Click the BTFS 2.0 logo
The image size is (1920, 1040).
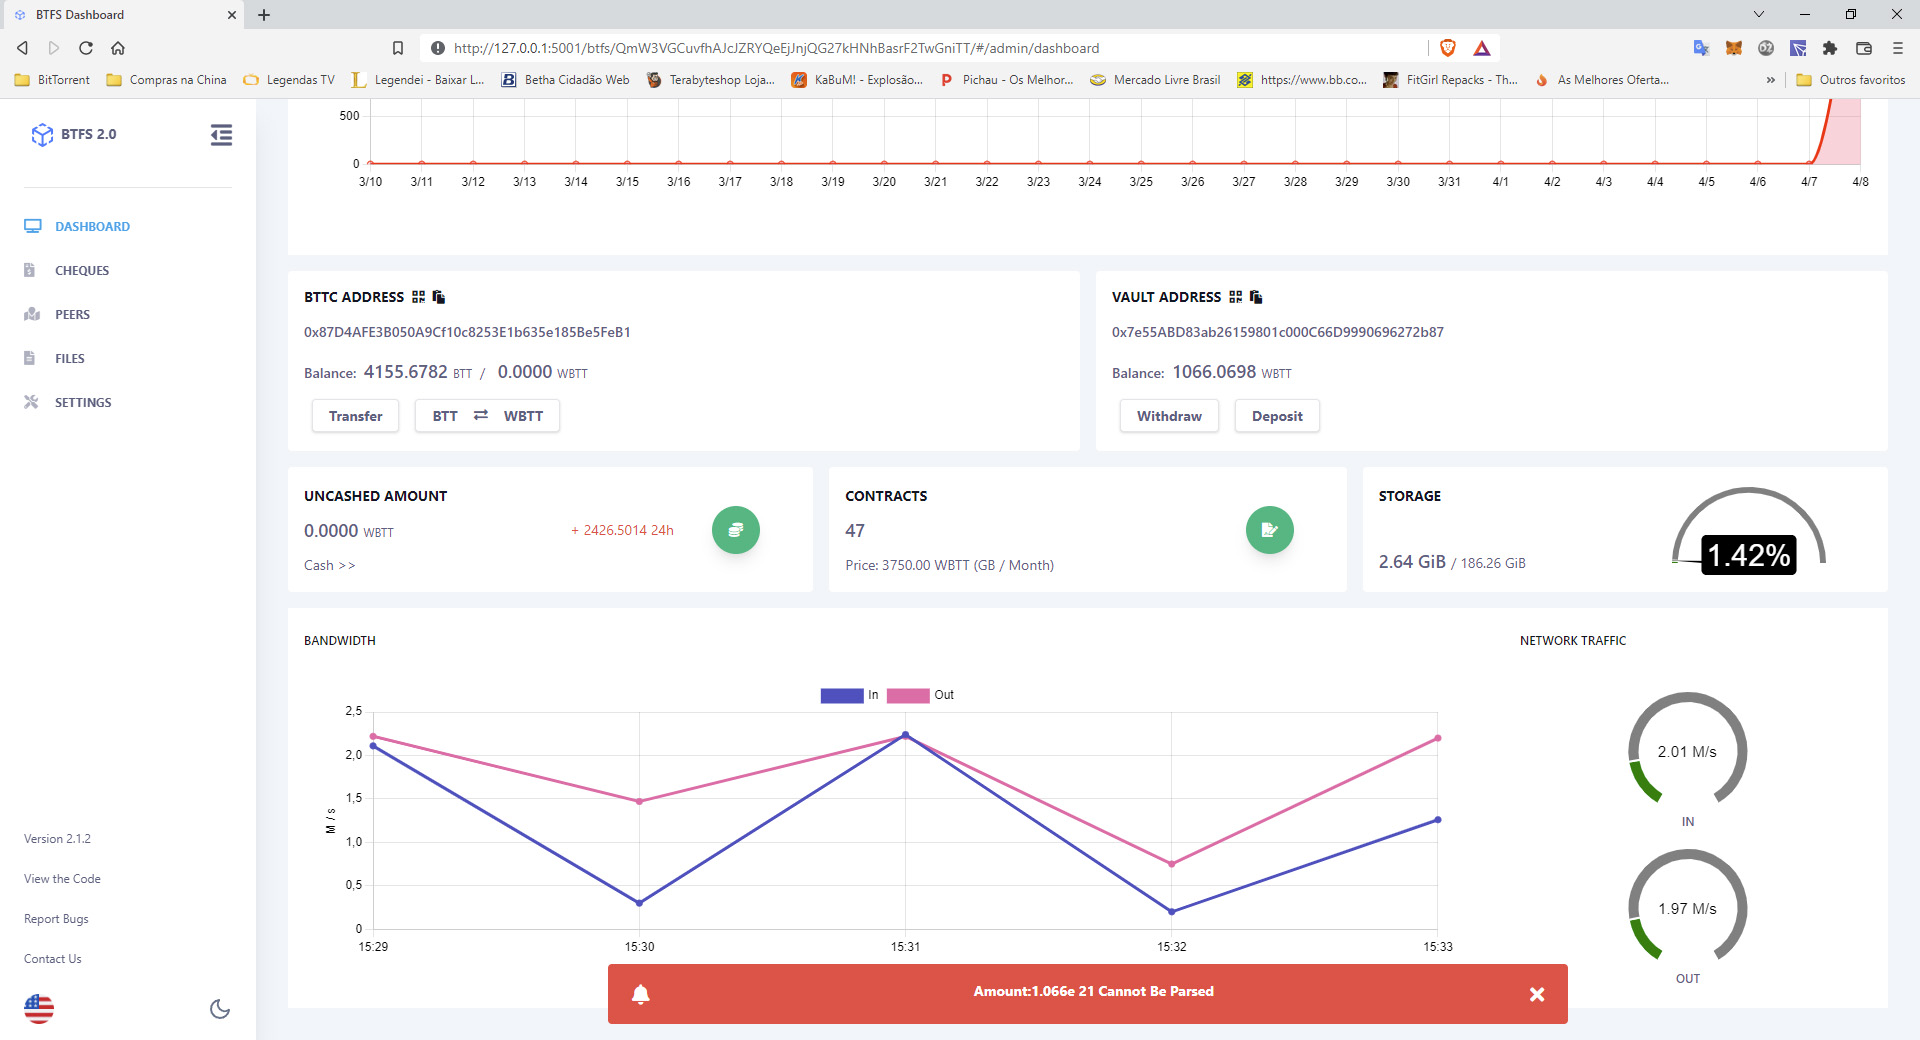coord(74,134)
